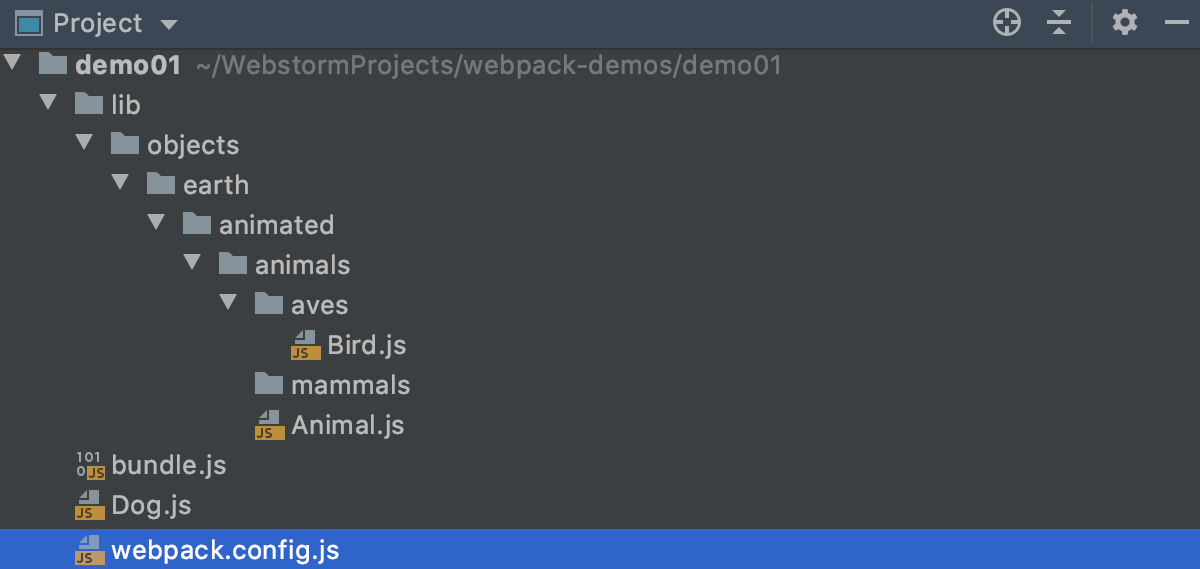Screen dimensions: 1200x569
Task: Collapse the demo01 root folder
Action: (x=12, y=64)
